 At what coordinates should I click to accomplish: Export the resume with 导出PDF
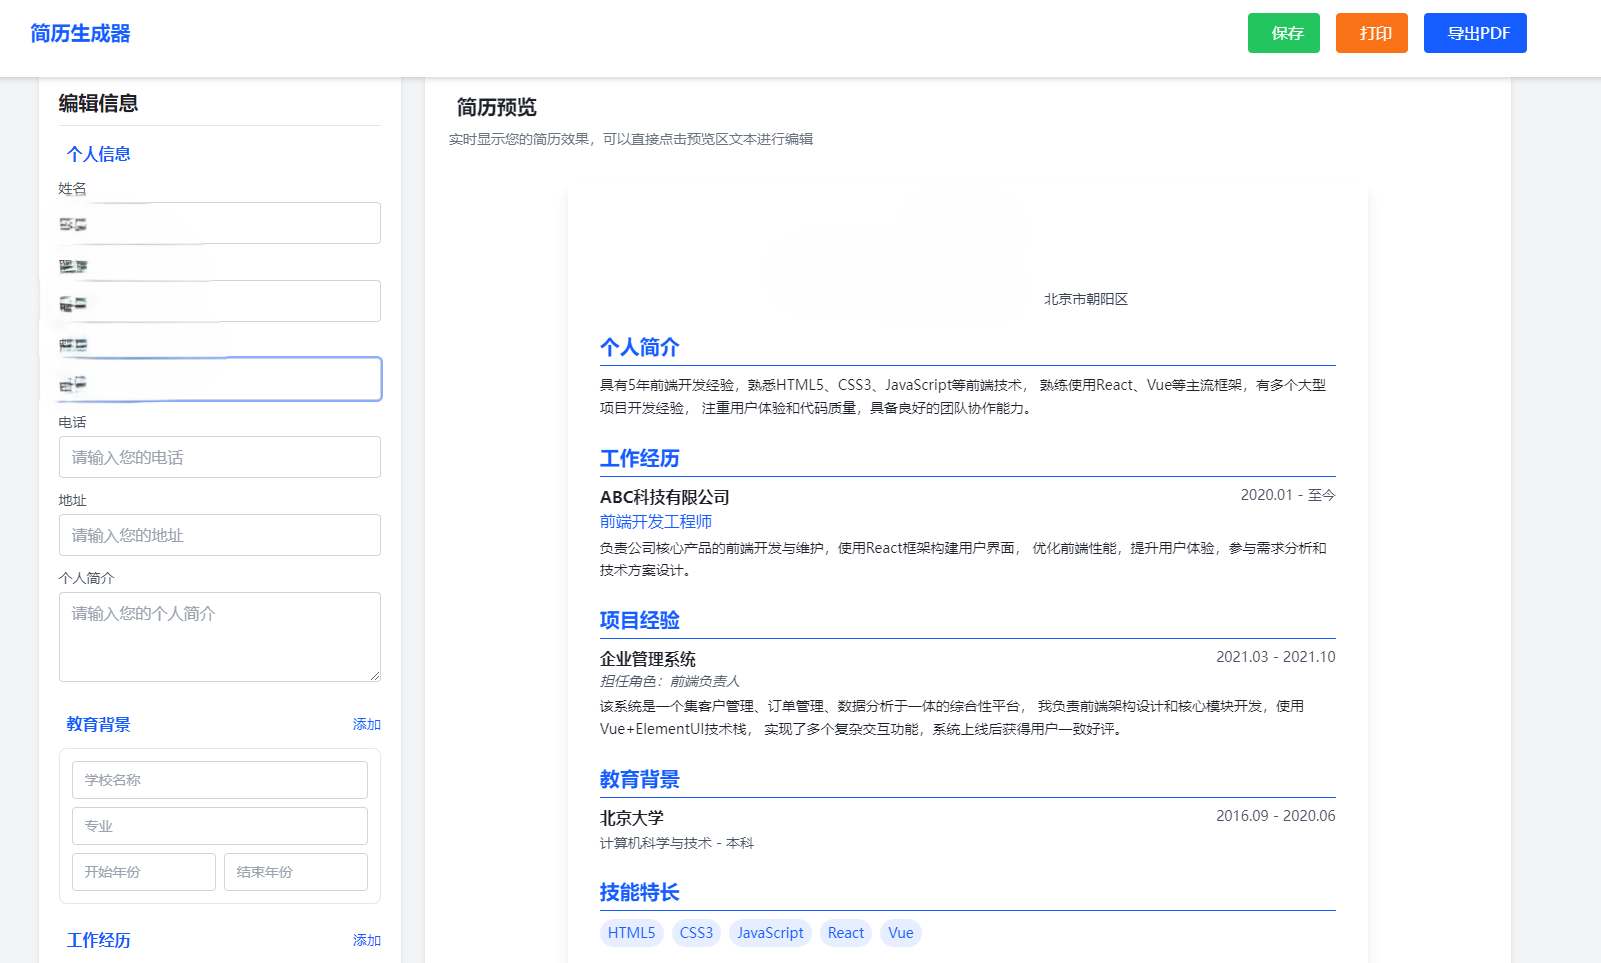click(1475, 33)
